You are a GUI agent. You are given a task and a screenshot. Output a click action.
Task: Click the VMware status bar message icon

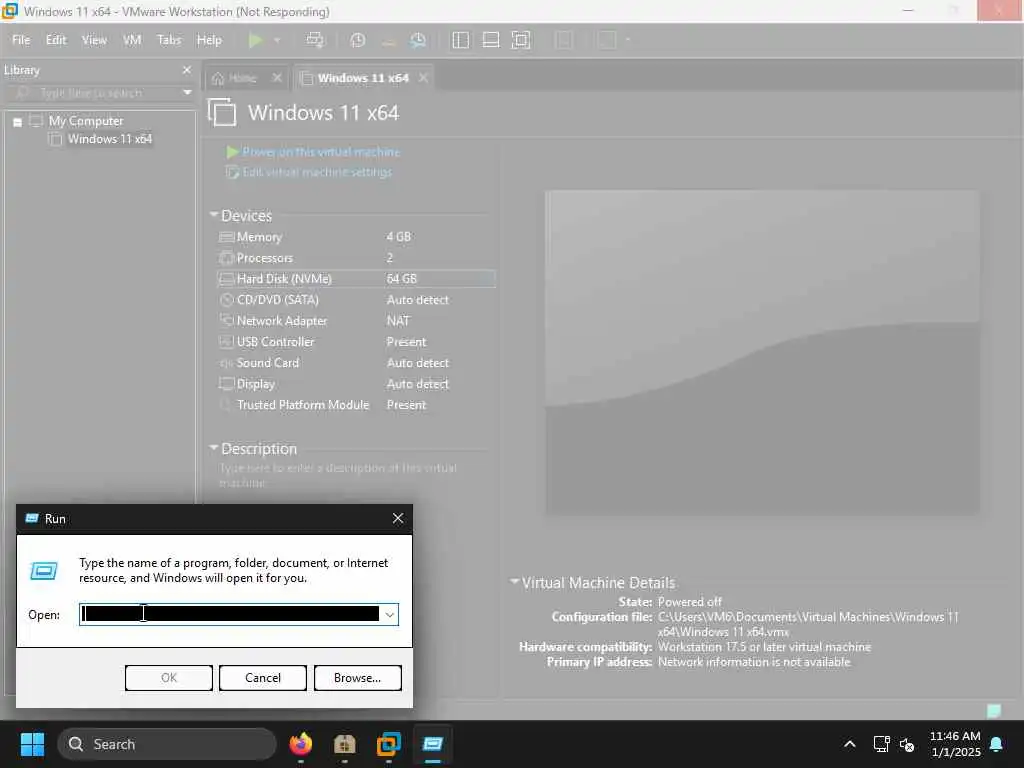pos(993,711)
